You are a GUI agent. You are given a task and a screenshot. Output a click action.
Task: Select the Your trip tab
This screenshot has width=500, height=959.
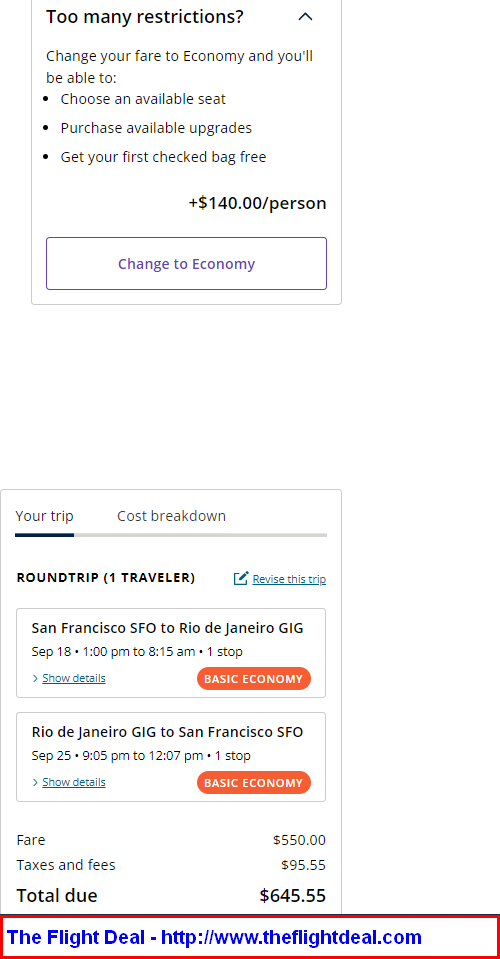(x=44, y=516)
